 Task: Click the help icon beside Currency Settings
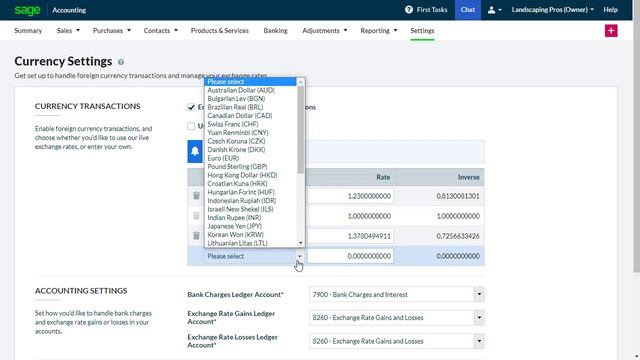coord(121,62)
